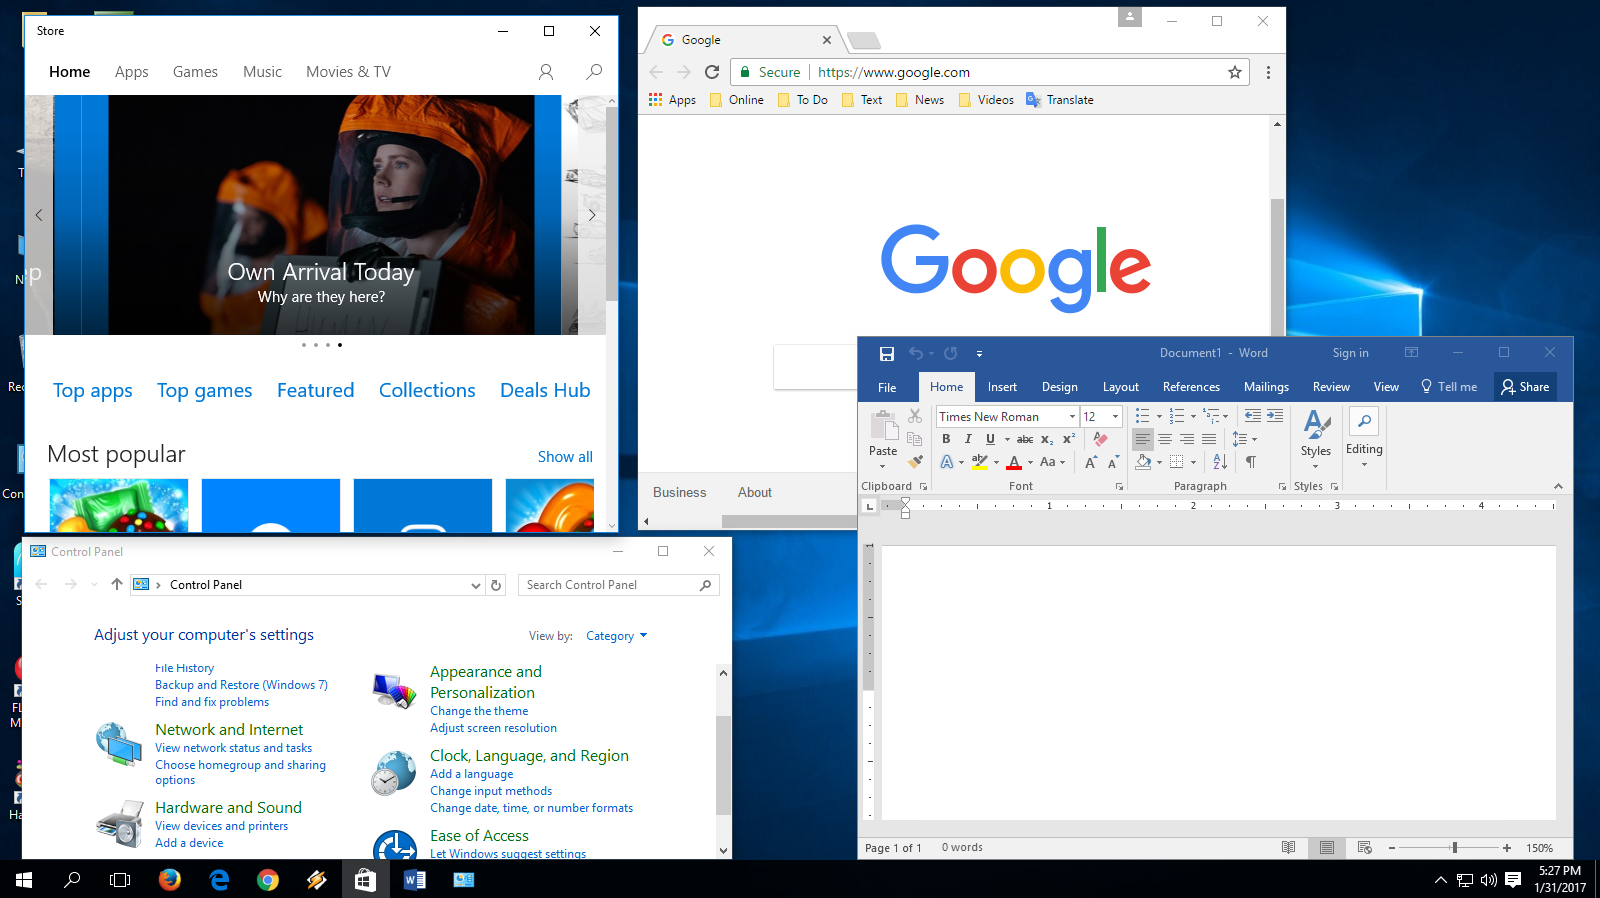Screen dimensions: 1600x898
Task: Click Shrink Font icon in Word
Action: tap(1113, 462)
